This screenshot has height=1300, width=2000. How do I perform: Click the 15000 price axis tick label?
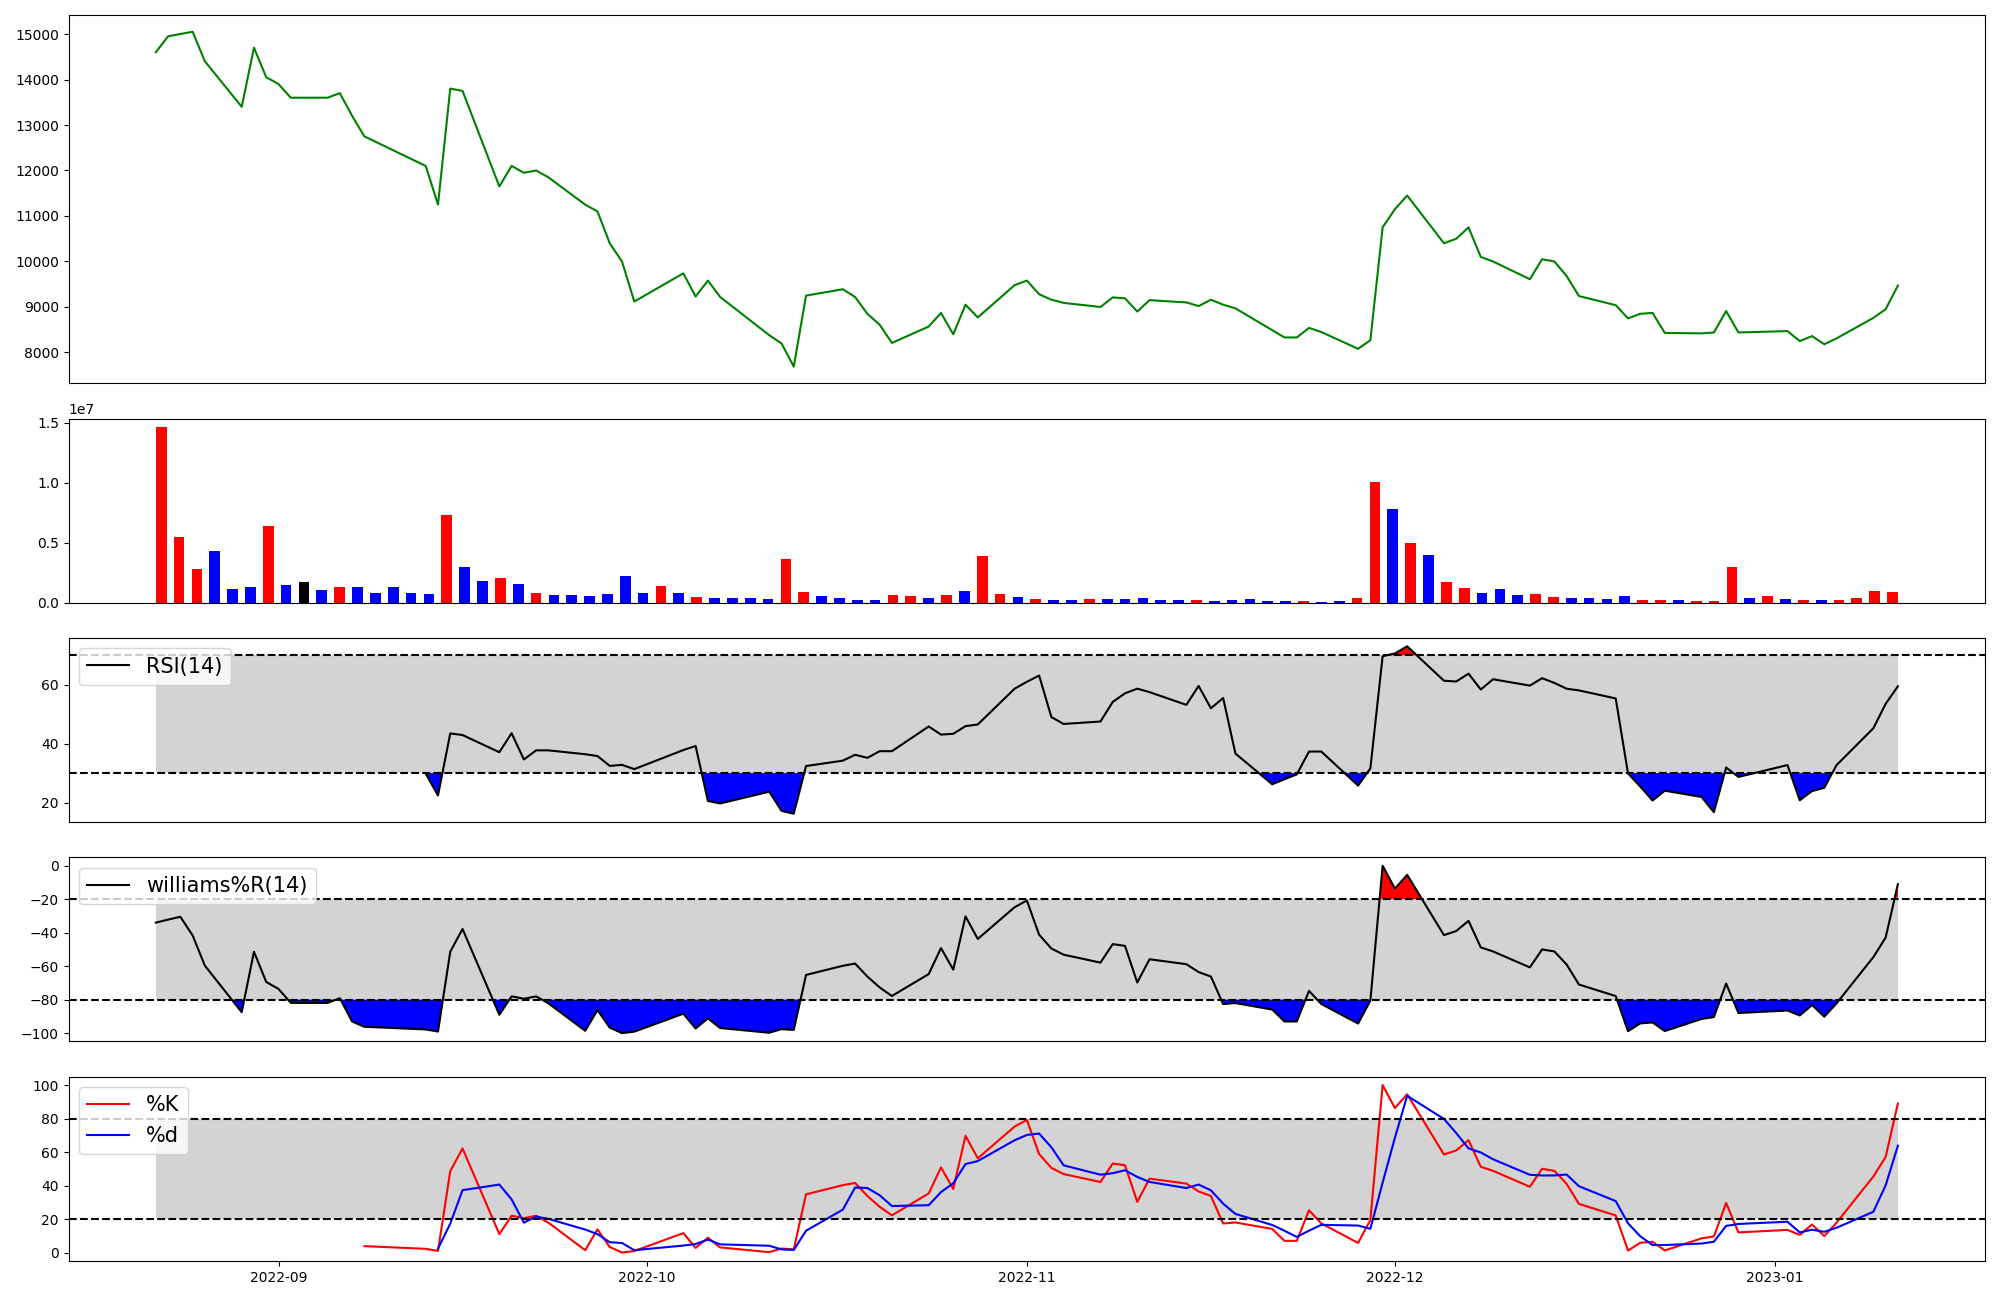(38, 35)
